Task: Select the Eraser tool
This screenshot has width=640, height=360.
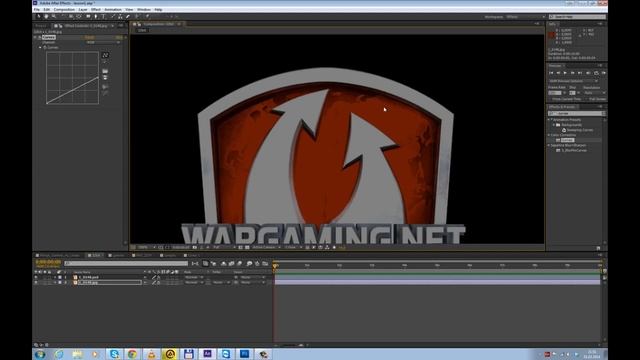Action: 128,16
